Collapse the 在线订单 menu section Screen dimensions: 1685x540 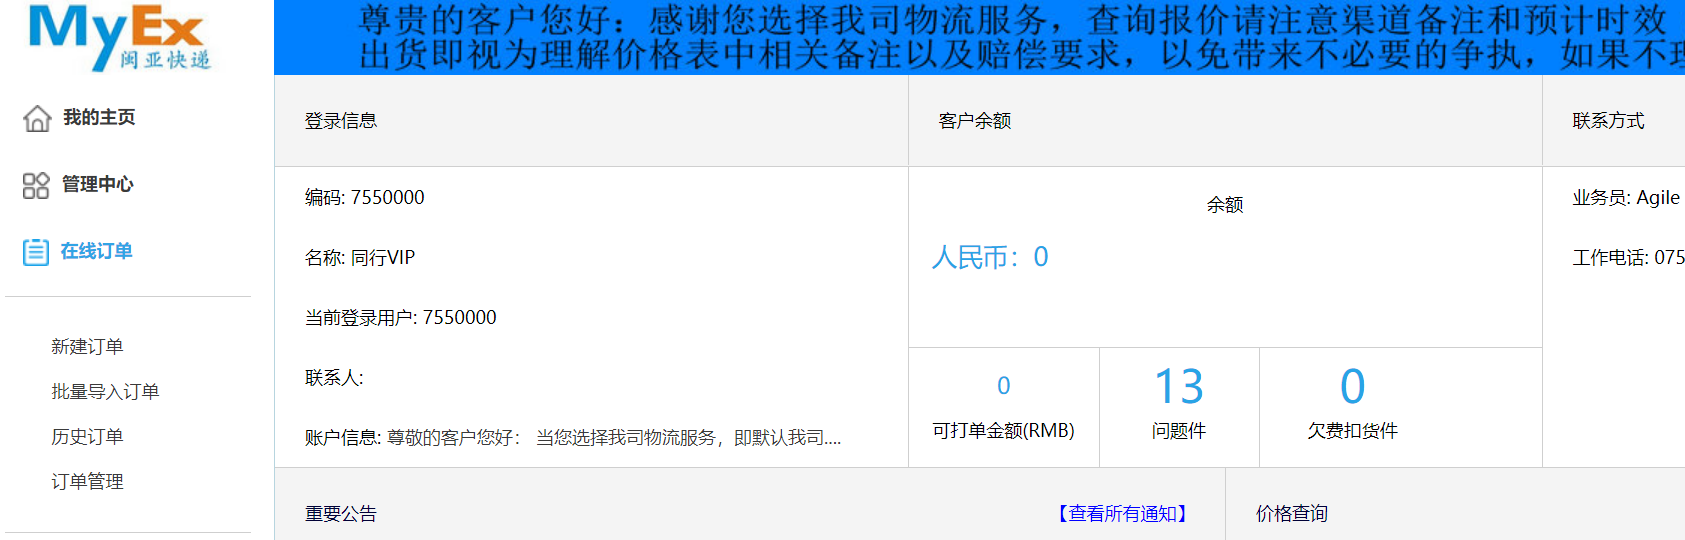(96, 252)
